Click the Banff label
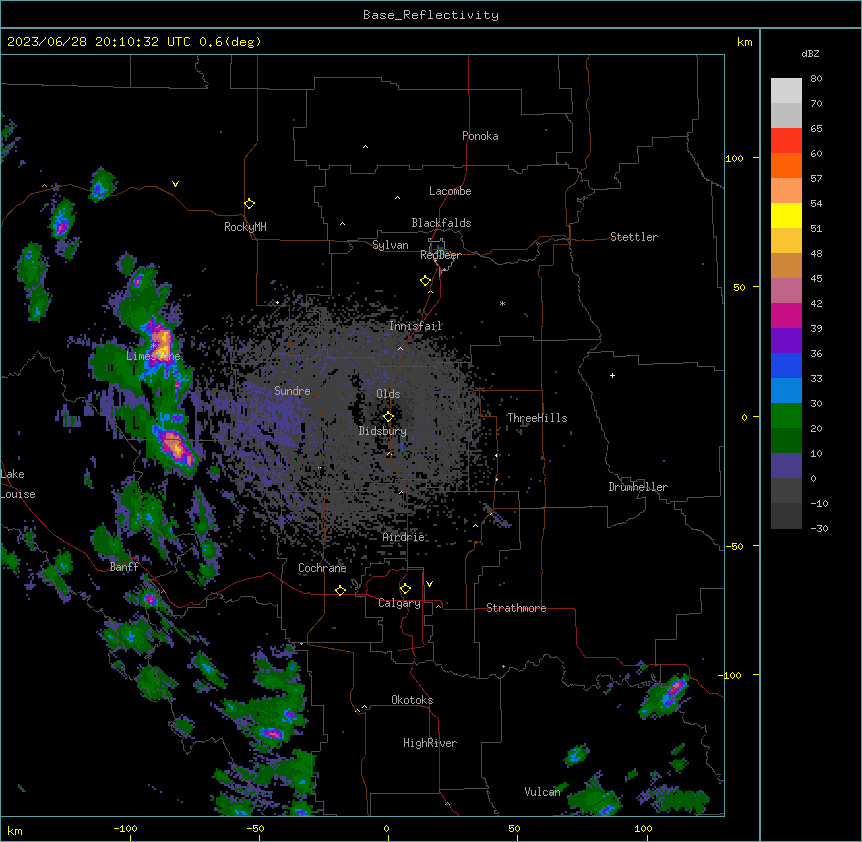 (124, 567)
